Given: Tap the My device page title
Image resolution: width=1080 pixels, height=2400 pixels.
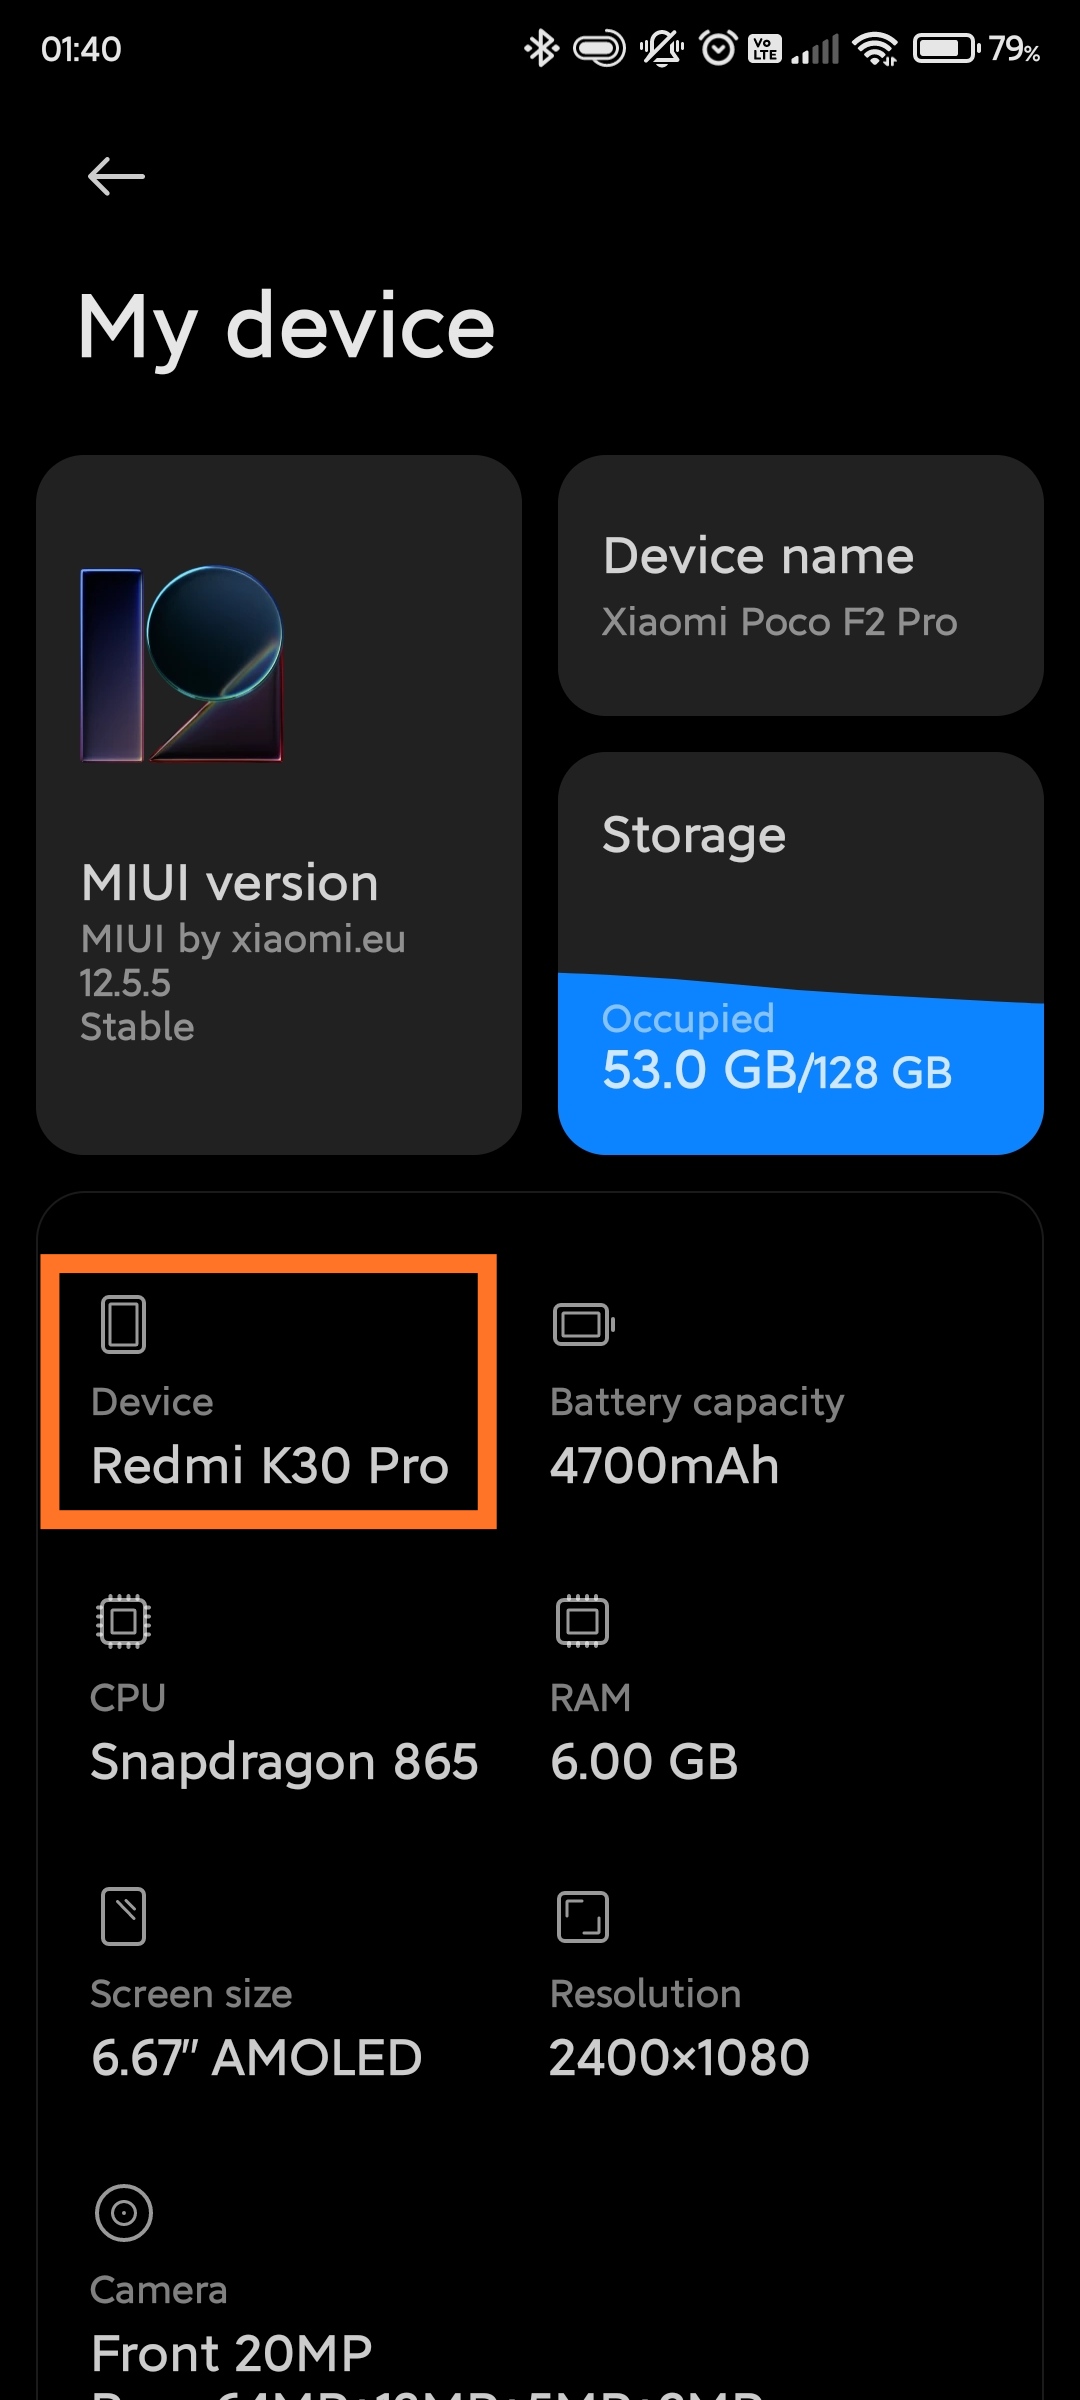Looking at the screenshot, I should [x=286, y=327].
